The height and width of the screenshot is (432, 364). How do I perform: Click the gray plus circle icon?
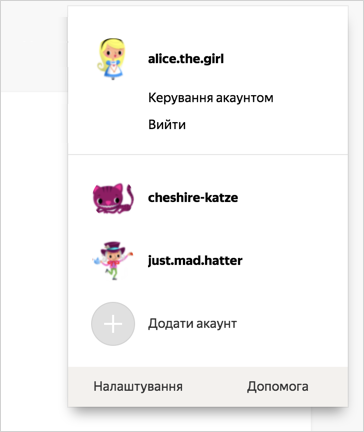[x=113, y=324]
